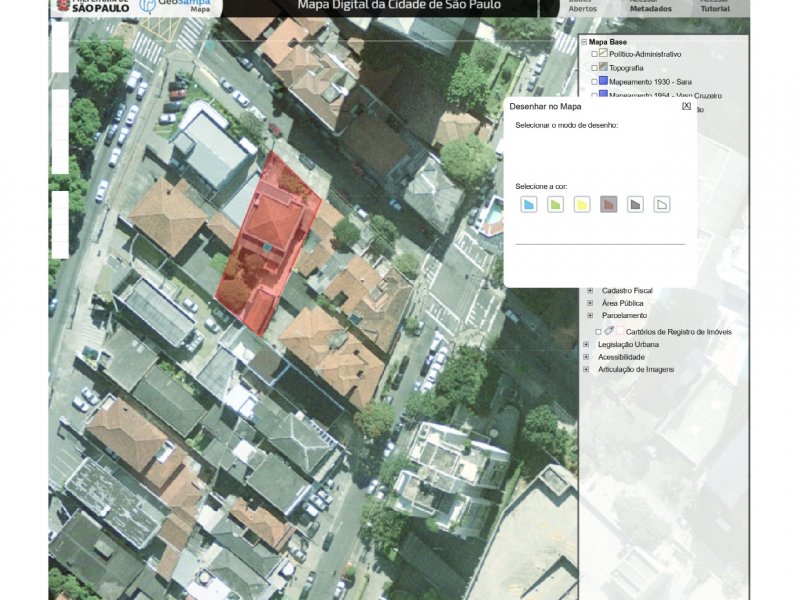Expand the Cadastro Fiscal group
The image size is (800, 600).
point(590,290)
